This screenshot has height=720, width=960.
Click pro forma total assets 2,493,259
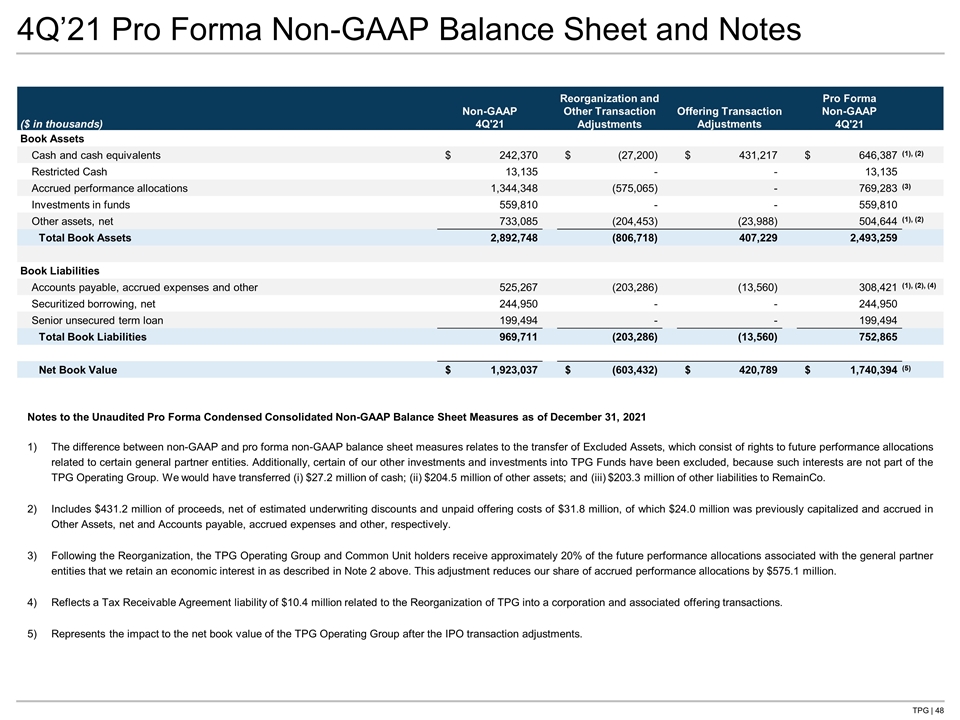[x=874, y=238]
